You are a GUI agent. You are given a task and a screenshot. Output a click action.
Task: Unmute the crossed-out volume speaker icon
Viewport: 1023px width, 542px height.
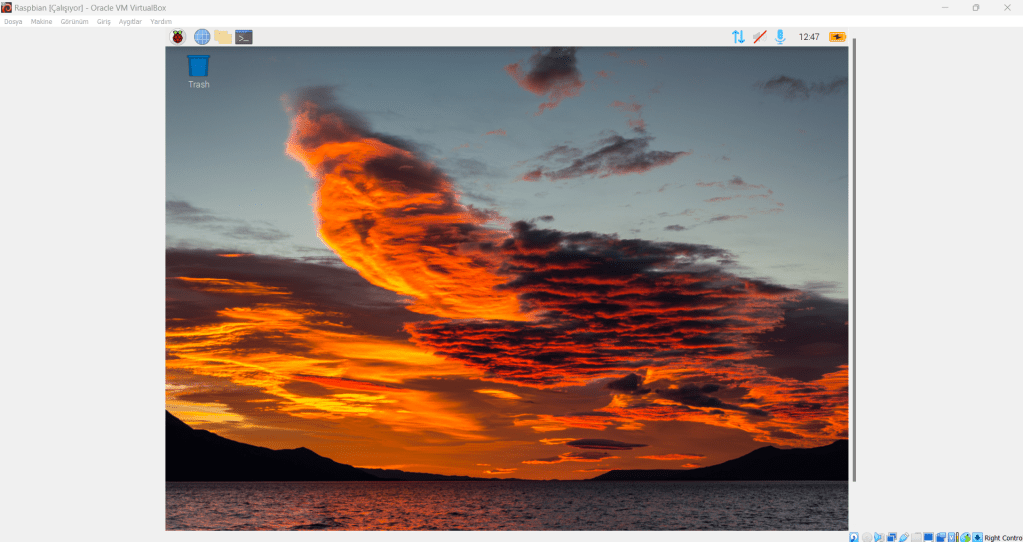pos(759,37)
